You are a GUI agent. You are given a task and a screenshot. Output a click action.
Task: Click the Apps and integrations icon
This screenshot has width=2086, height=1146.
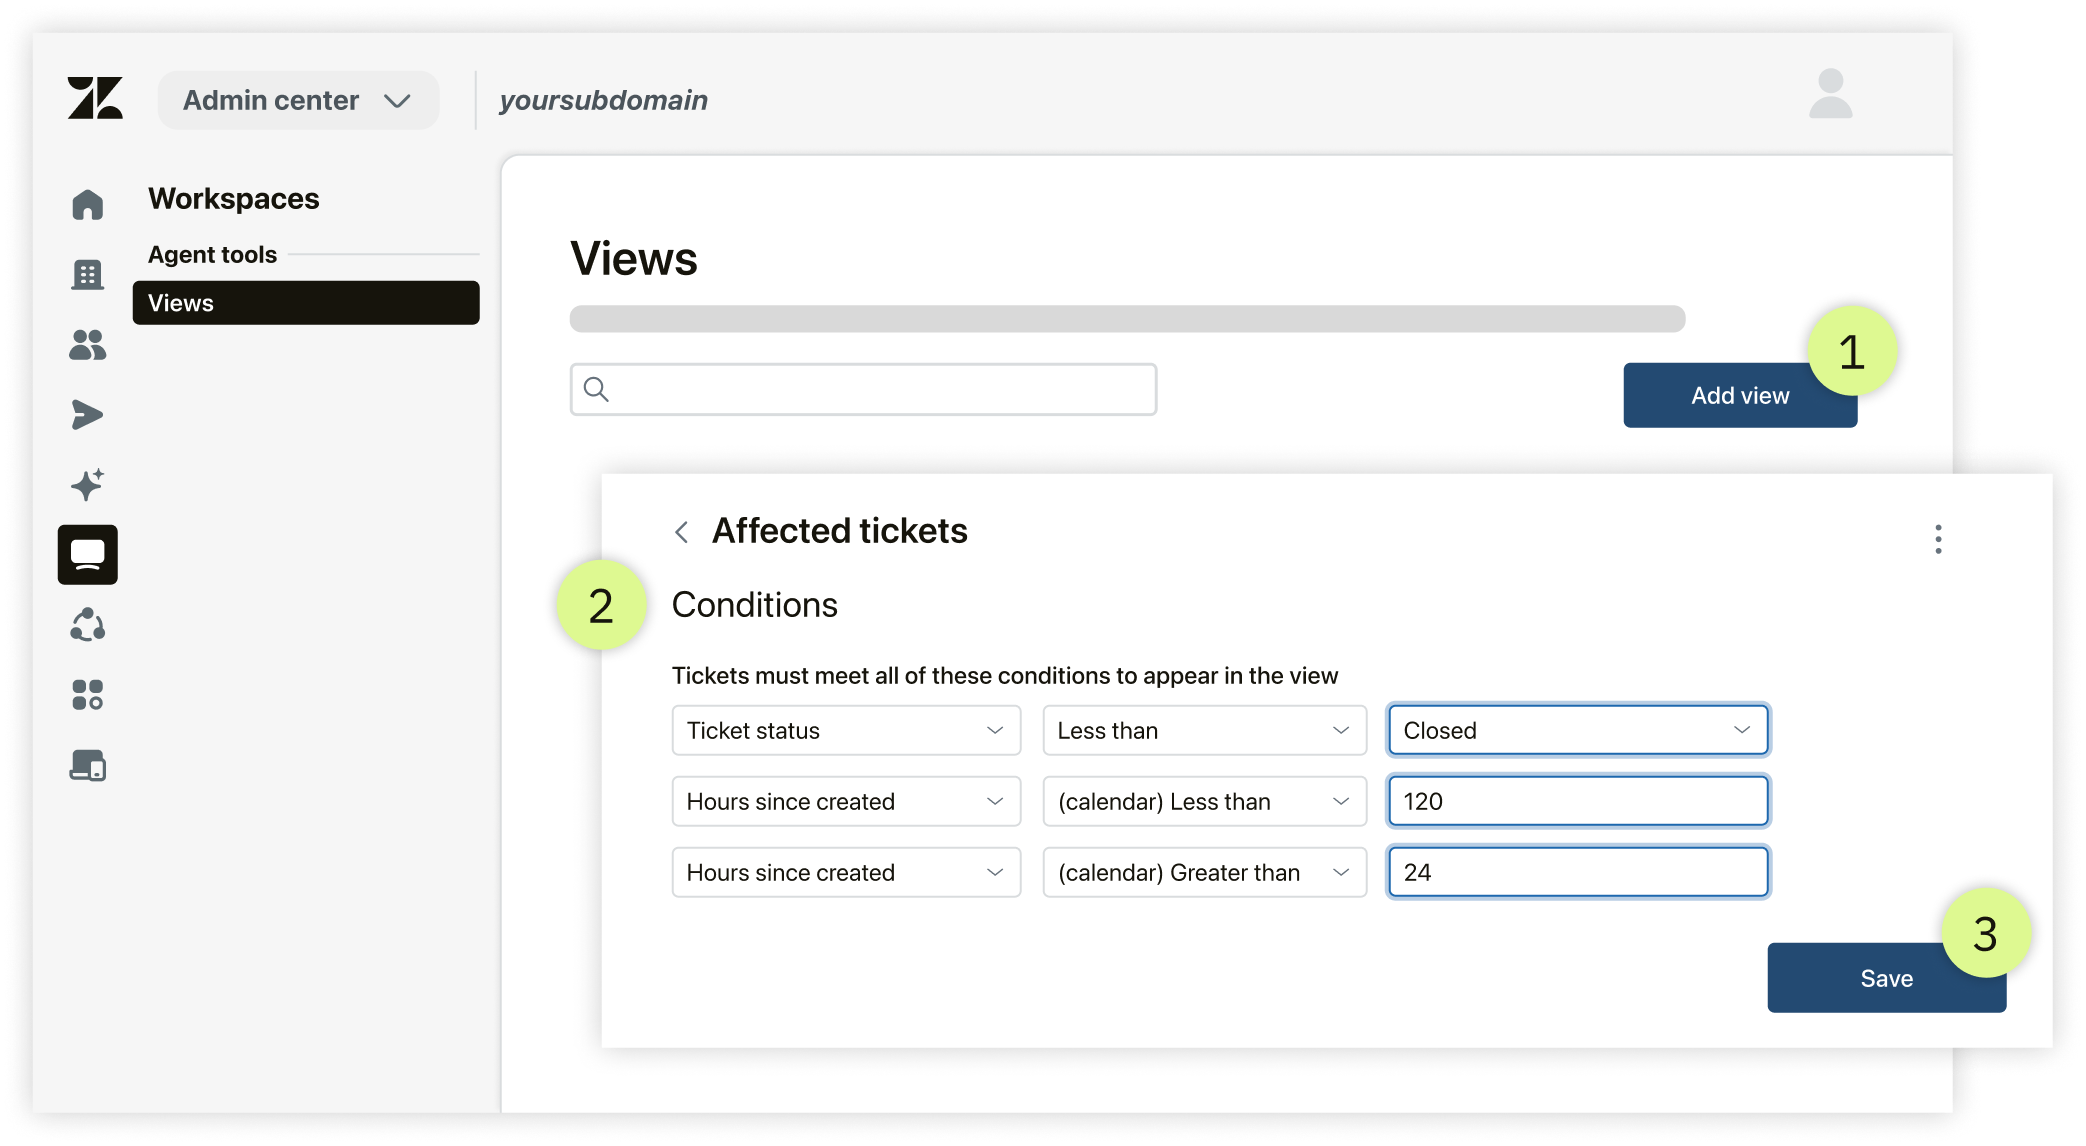coord(88,695)
